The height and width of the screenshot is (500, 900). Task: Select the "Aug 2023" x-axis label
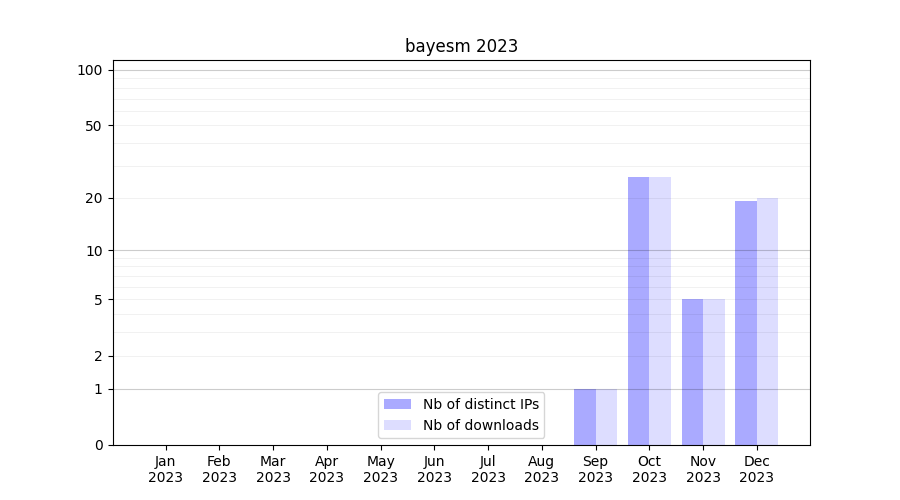(x=542, y=469)
